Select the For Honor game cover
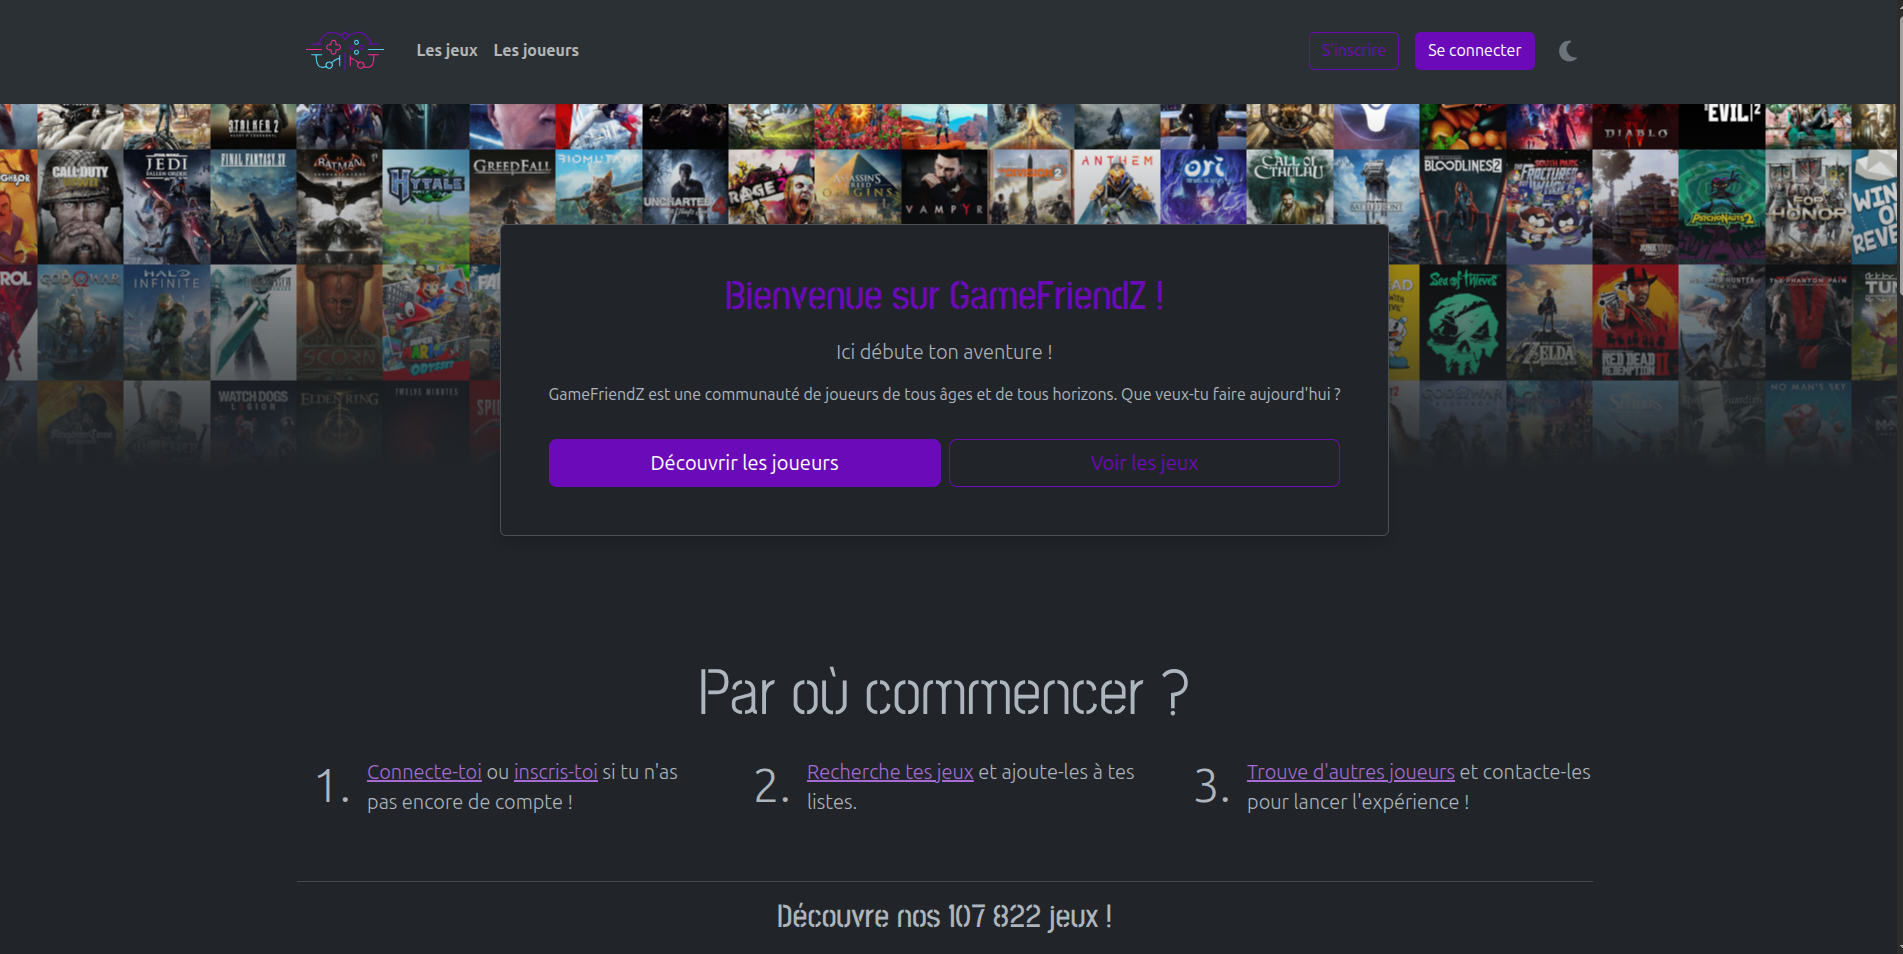The height and width of the screenshot is (954, 1903). [1808, 207]
